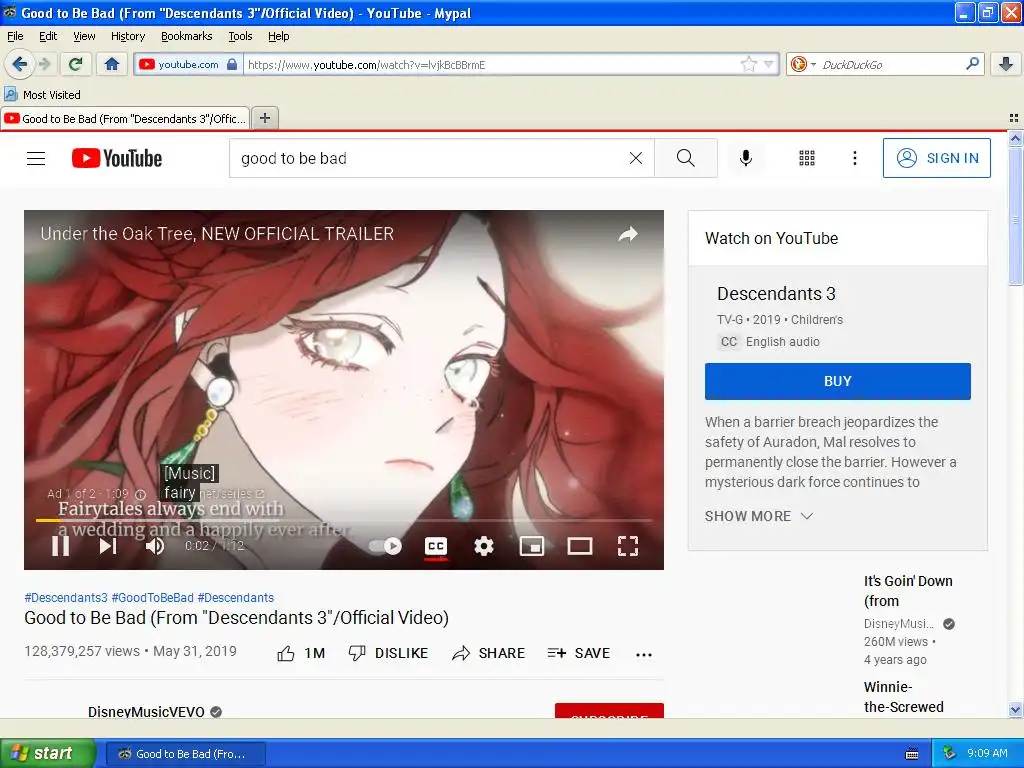Switch to miniplayer mode

pos(532,545)
